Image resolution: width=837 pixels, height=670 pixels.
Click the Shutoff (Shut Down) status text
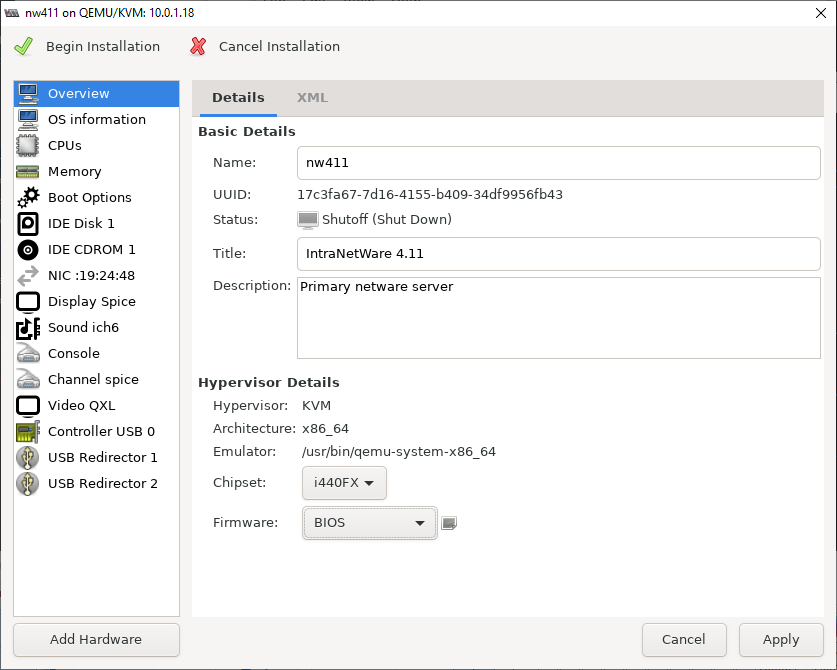pyautogui.click(x=387, y=220)
